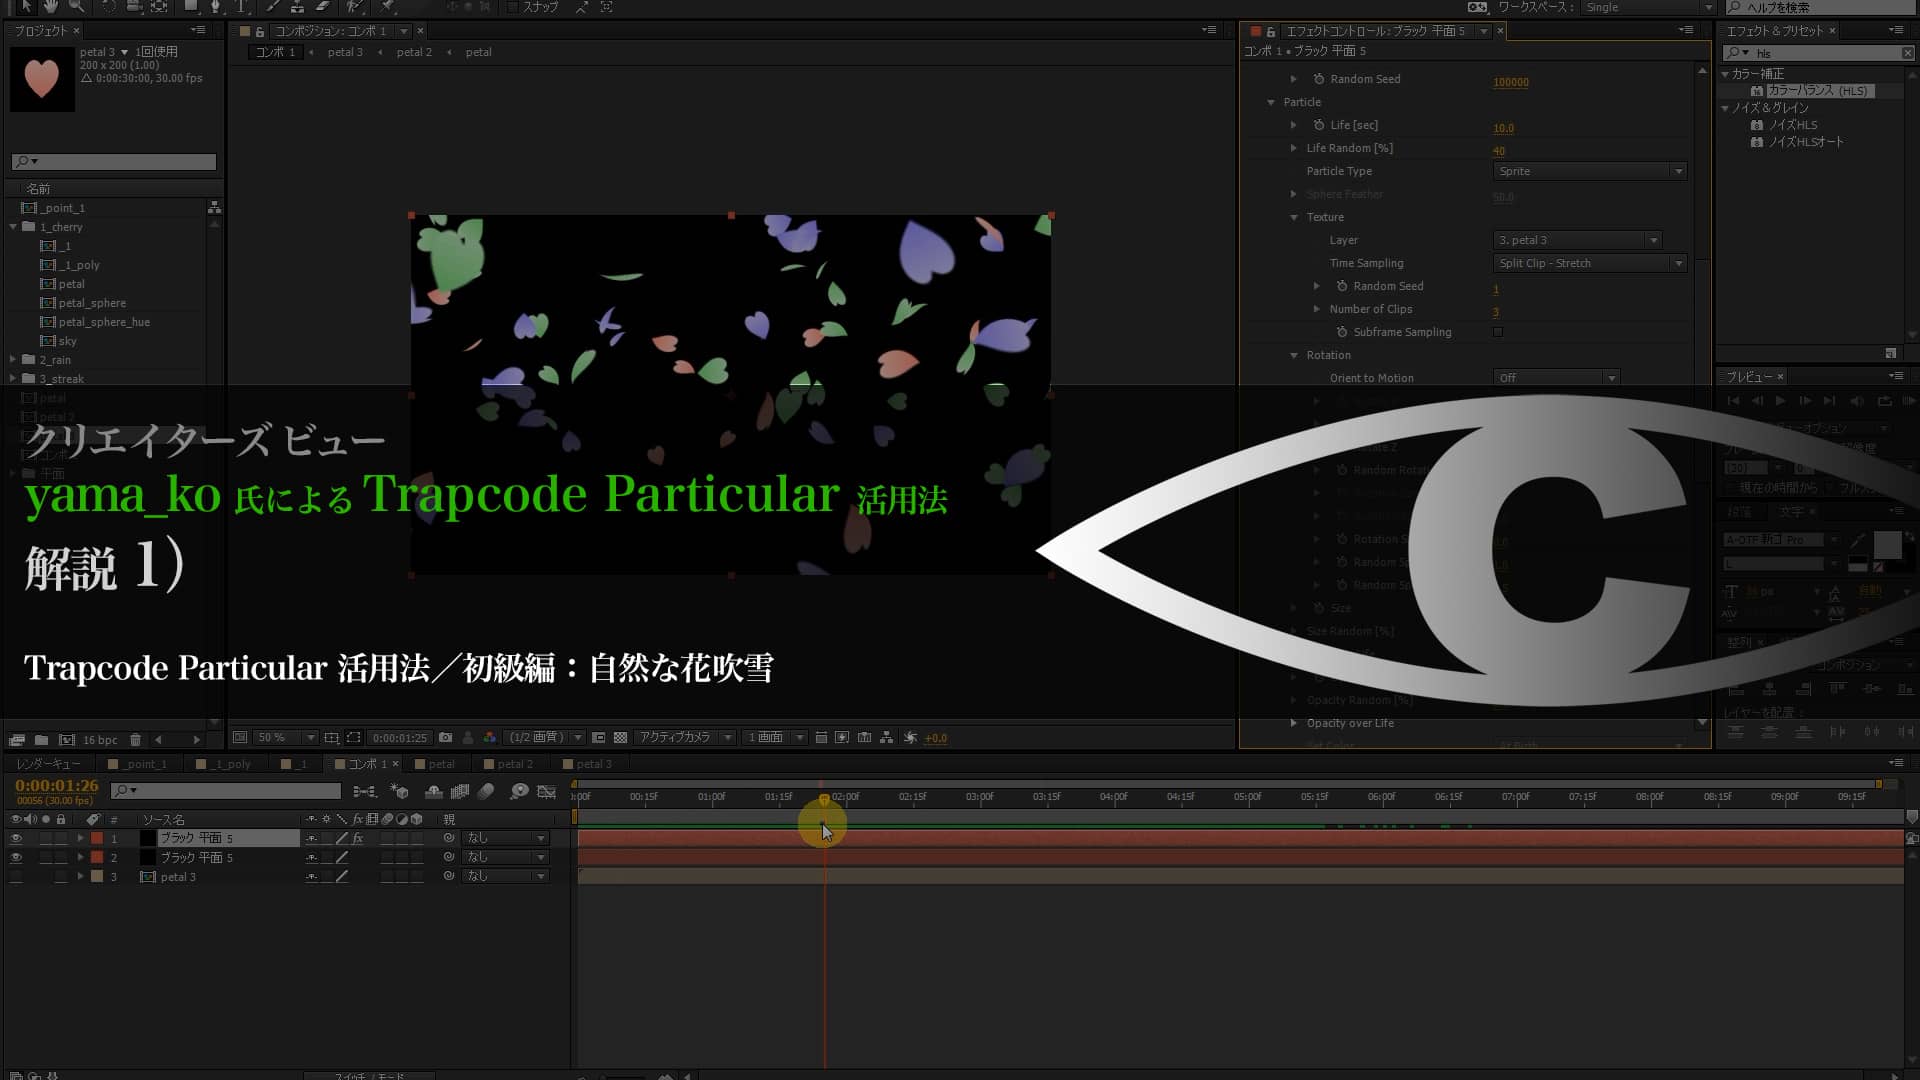
Task: Click the orange label swatch of layer 1
Action: tap(97, 838)
